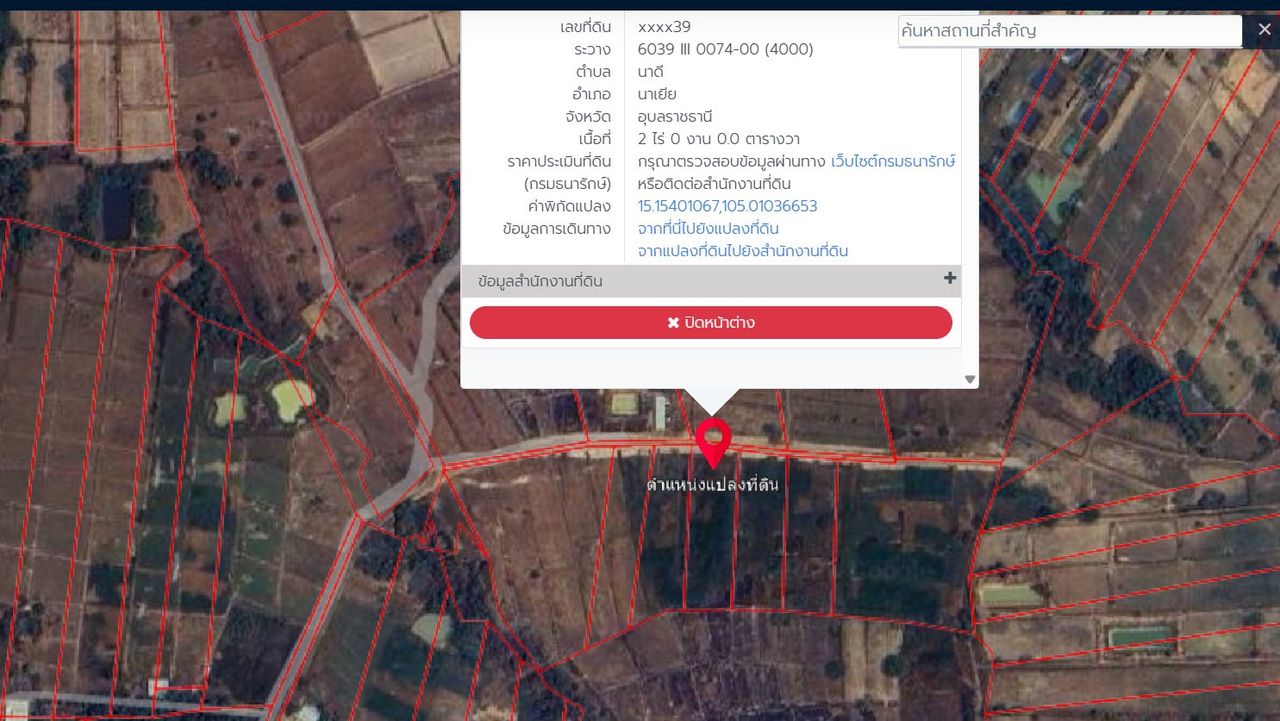Click the red location pin marker
Image resolution: width=1280 pixels, height=721 pixels.
point(713,440)
